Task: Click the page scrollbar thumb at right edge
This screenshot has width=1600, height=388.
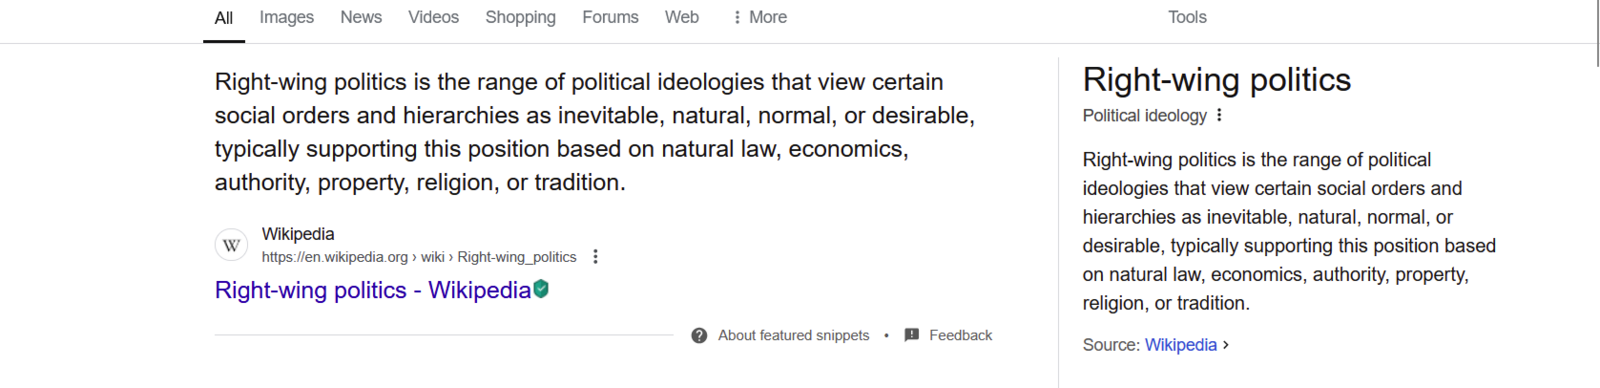Action: click(1596, 33)
